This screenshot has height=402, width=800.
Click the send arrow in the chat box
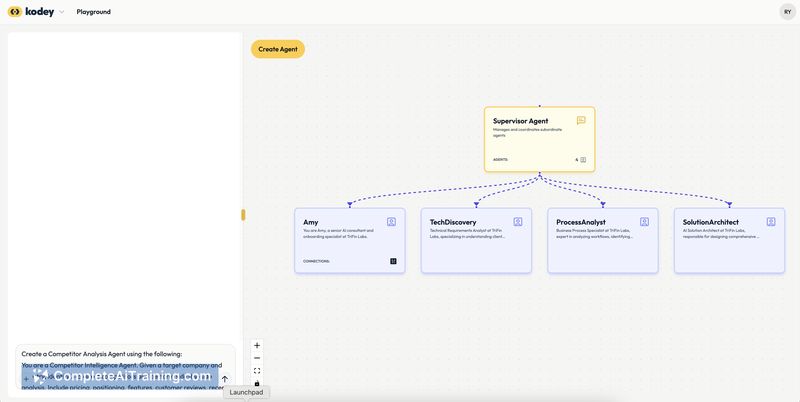tap(225, 379)
